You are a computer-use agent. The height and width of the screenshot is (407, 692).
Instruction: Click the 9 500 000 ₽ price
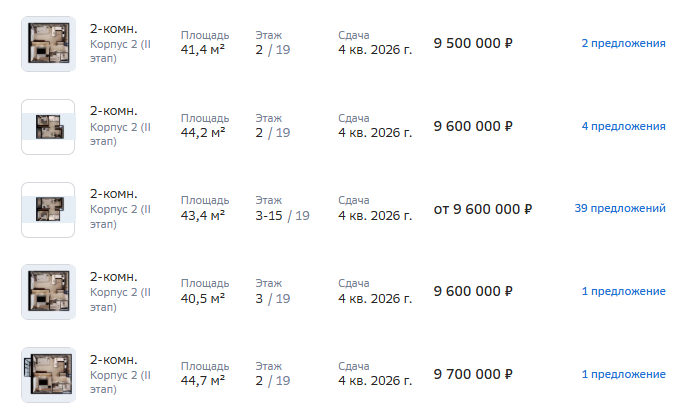coord(473,43)
